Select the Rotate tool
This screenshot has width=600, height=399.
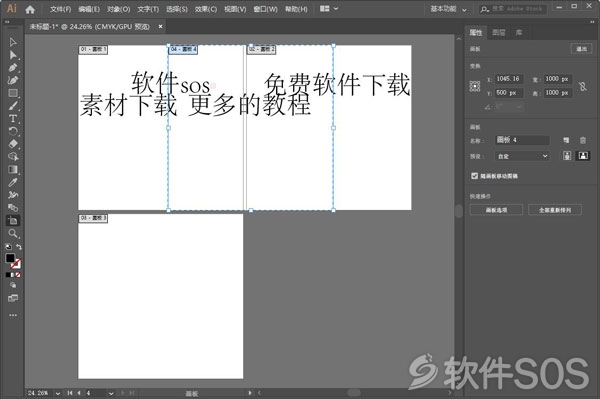(13, 131)
